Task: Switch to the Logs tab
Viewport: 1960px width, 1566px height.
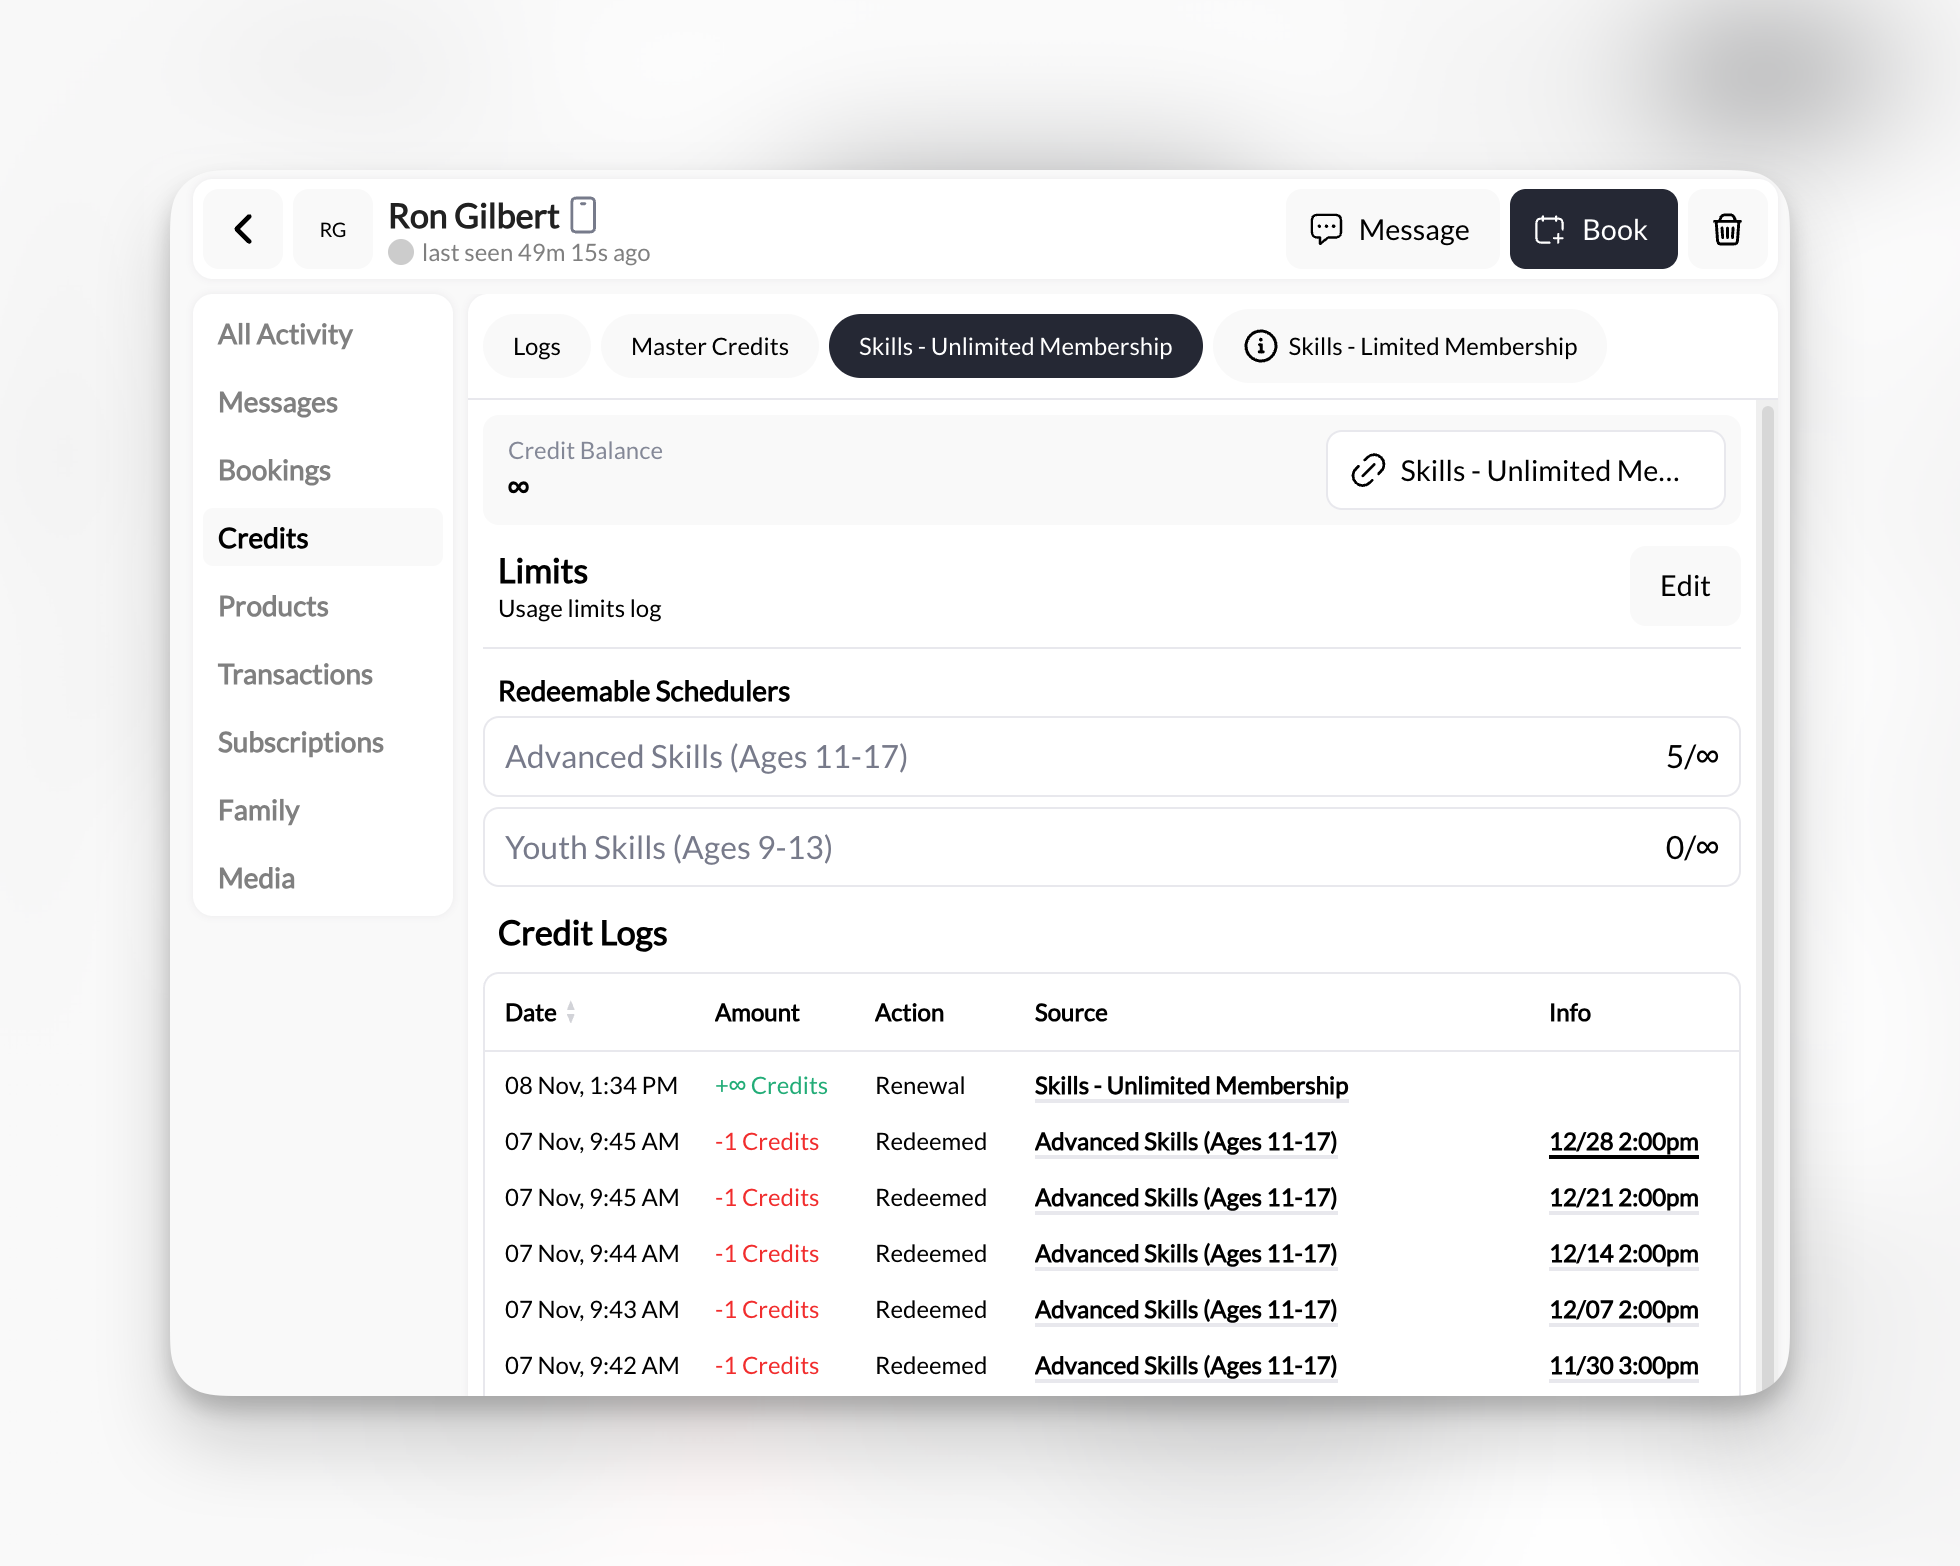Action: pyautogui.click(x=536, y=346)
